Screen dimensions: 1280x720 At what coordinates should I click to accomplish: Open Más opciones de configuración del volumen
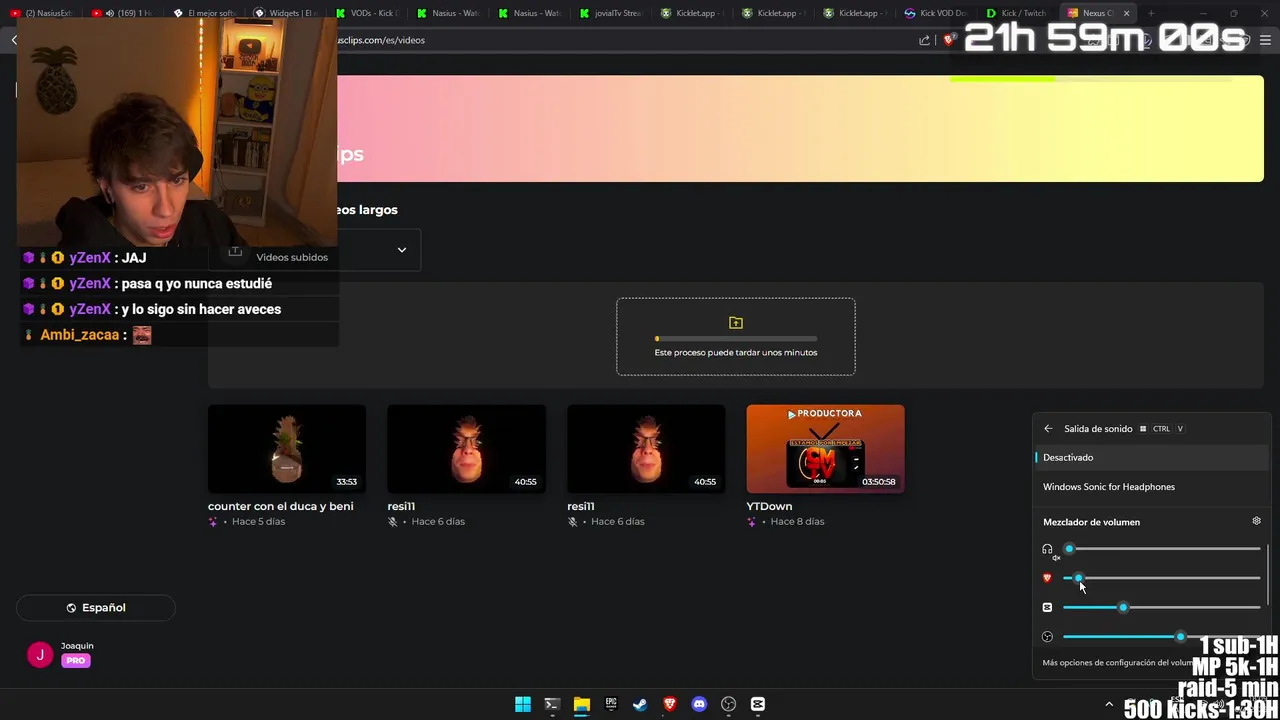point(1118,663)
